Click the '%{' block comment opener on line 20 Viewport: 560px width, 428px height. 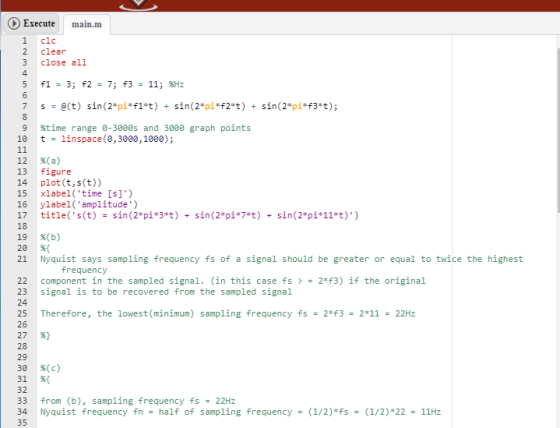[x=45, y=248]
